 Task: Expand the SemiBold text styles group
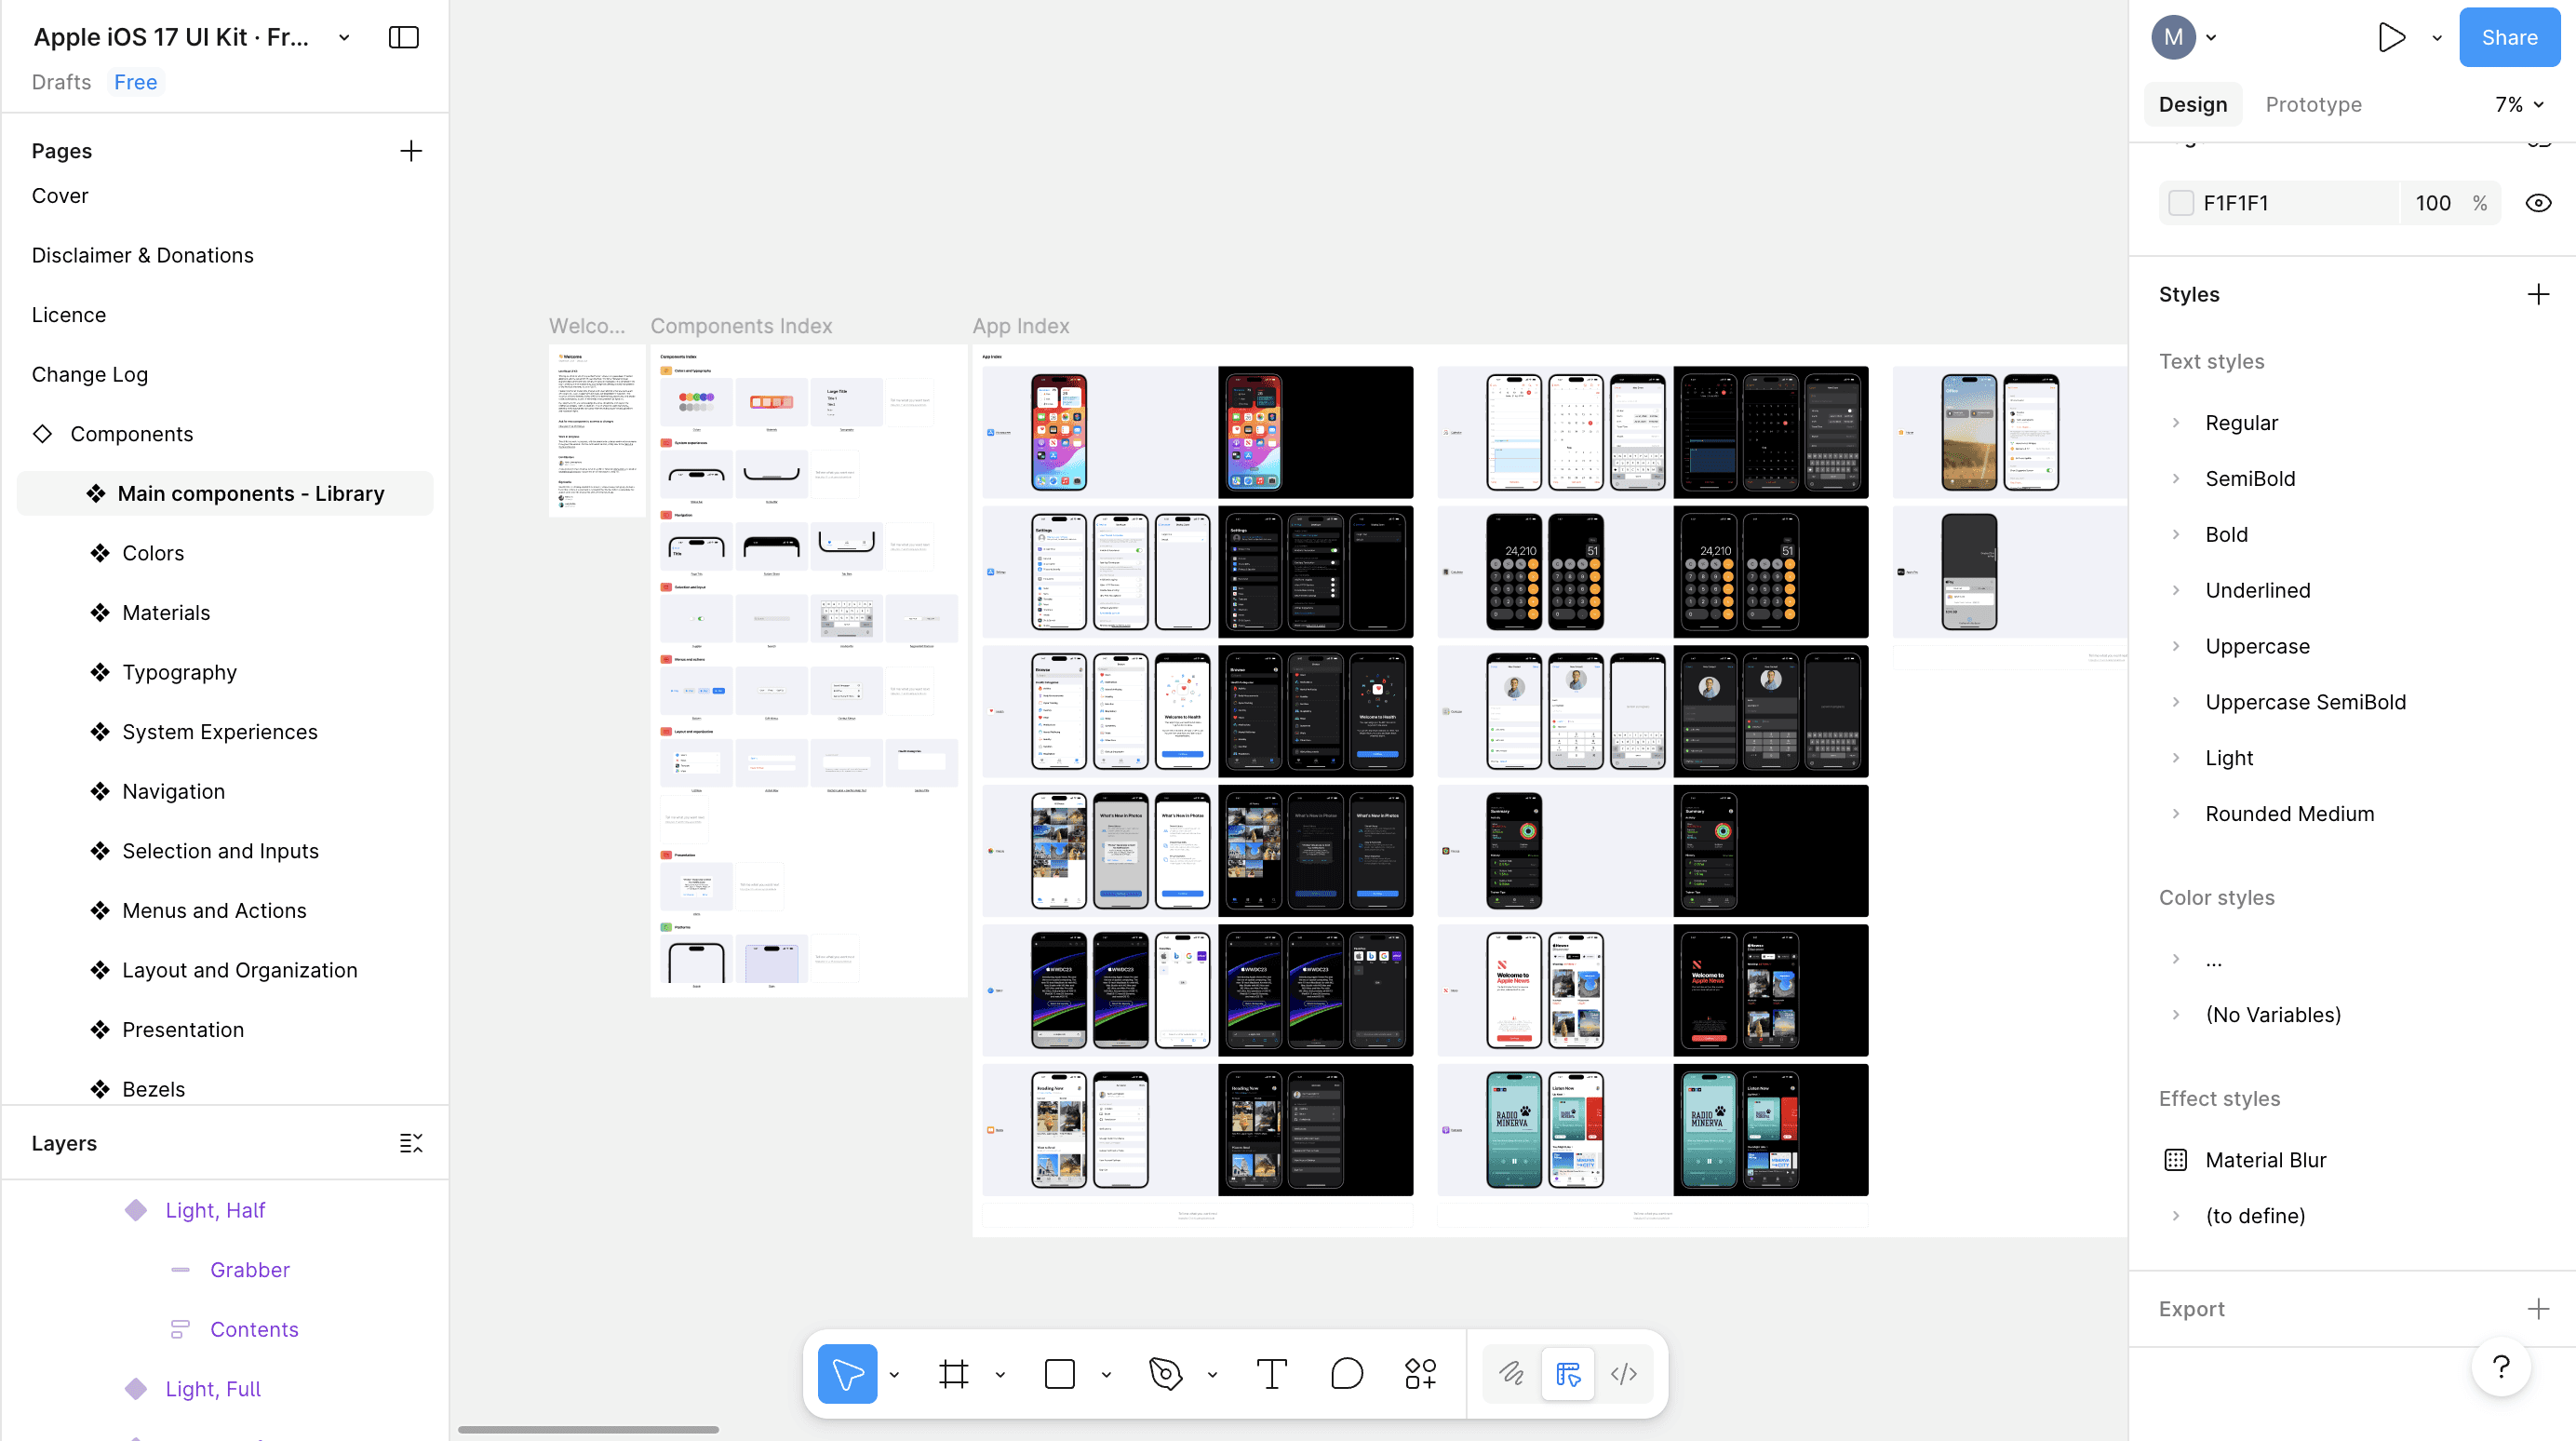coord(2176,478)
